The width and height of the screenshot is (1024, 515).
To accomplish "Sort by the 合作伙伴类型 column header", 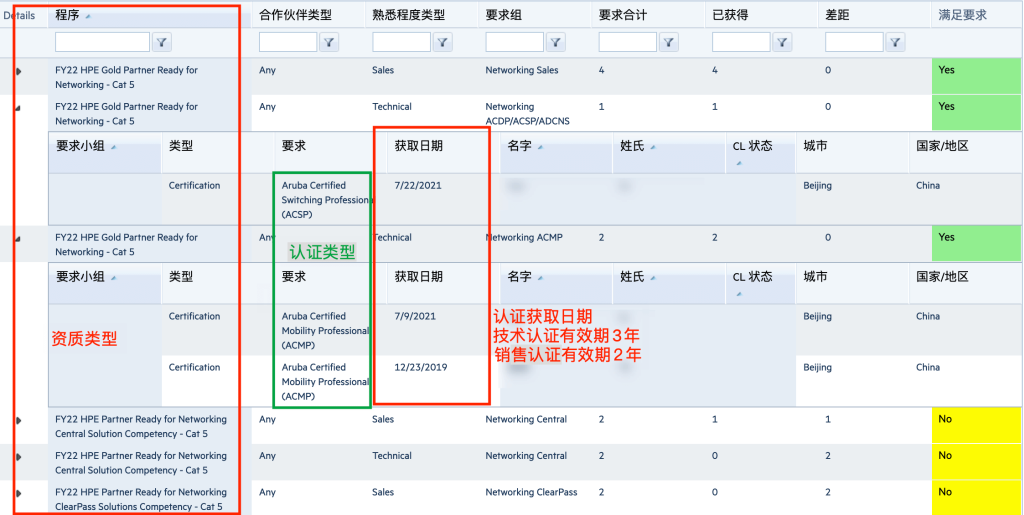I will [x=295, y=15].
